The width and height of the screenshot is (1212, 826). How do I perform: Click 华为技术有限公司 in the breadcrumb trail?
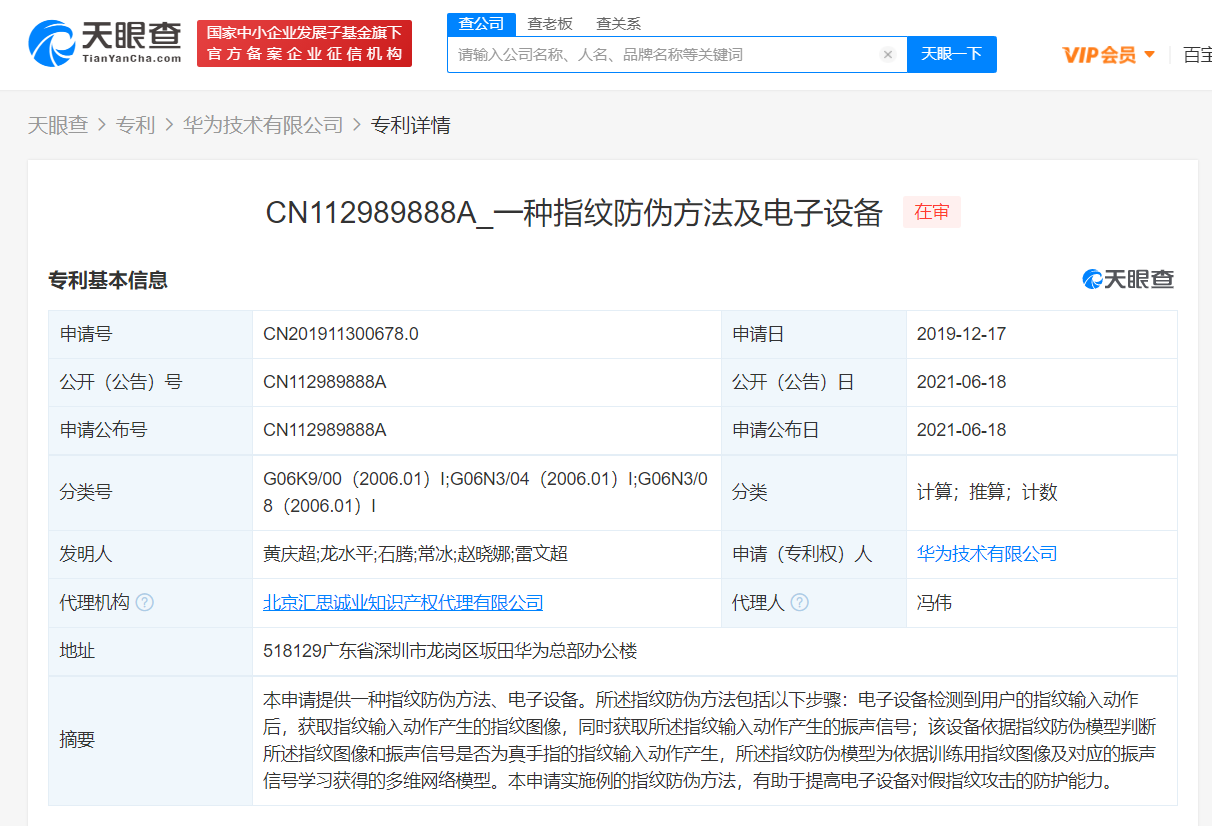pos(262,124)
